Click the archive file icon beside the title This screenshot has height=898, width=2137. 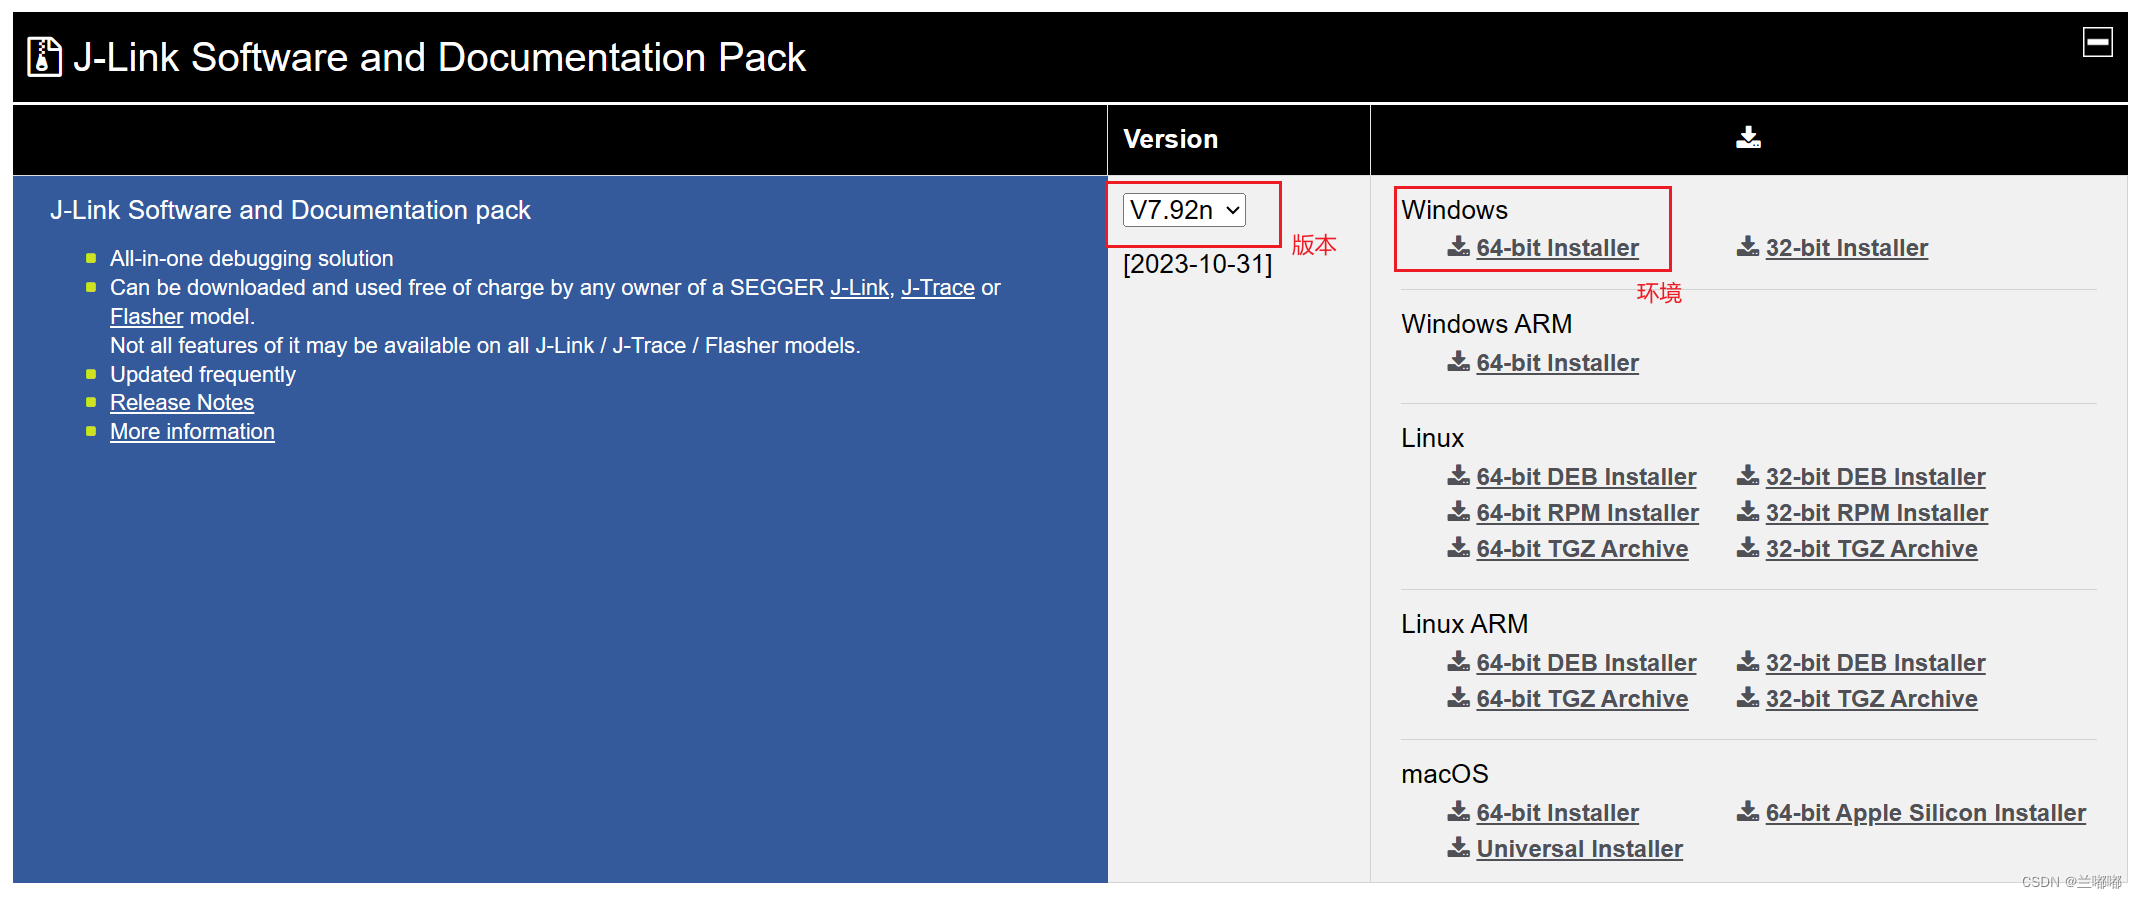tap(44, 57)
